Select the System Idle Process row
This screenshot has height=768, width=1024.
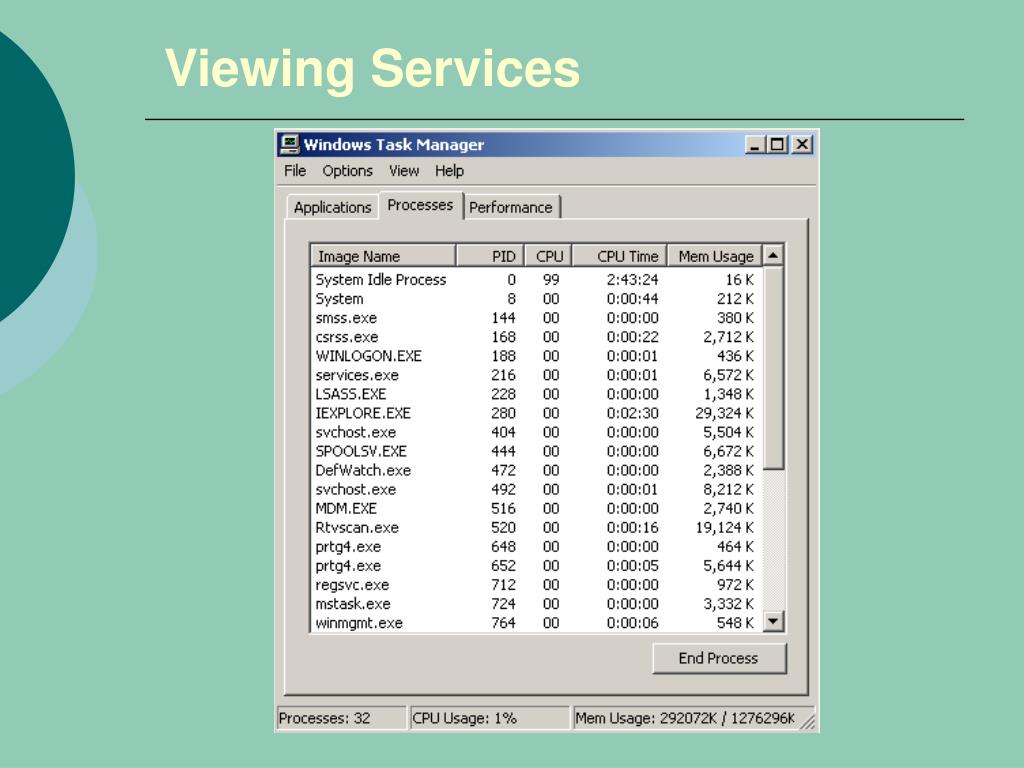pyautogui.click(x=536, y=280)
